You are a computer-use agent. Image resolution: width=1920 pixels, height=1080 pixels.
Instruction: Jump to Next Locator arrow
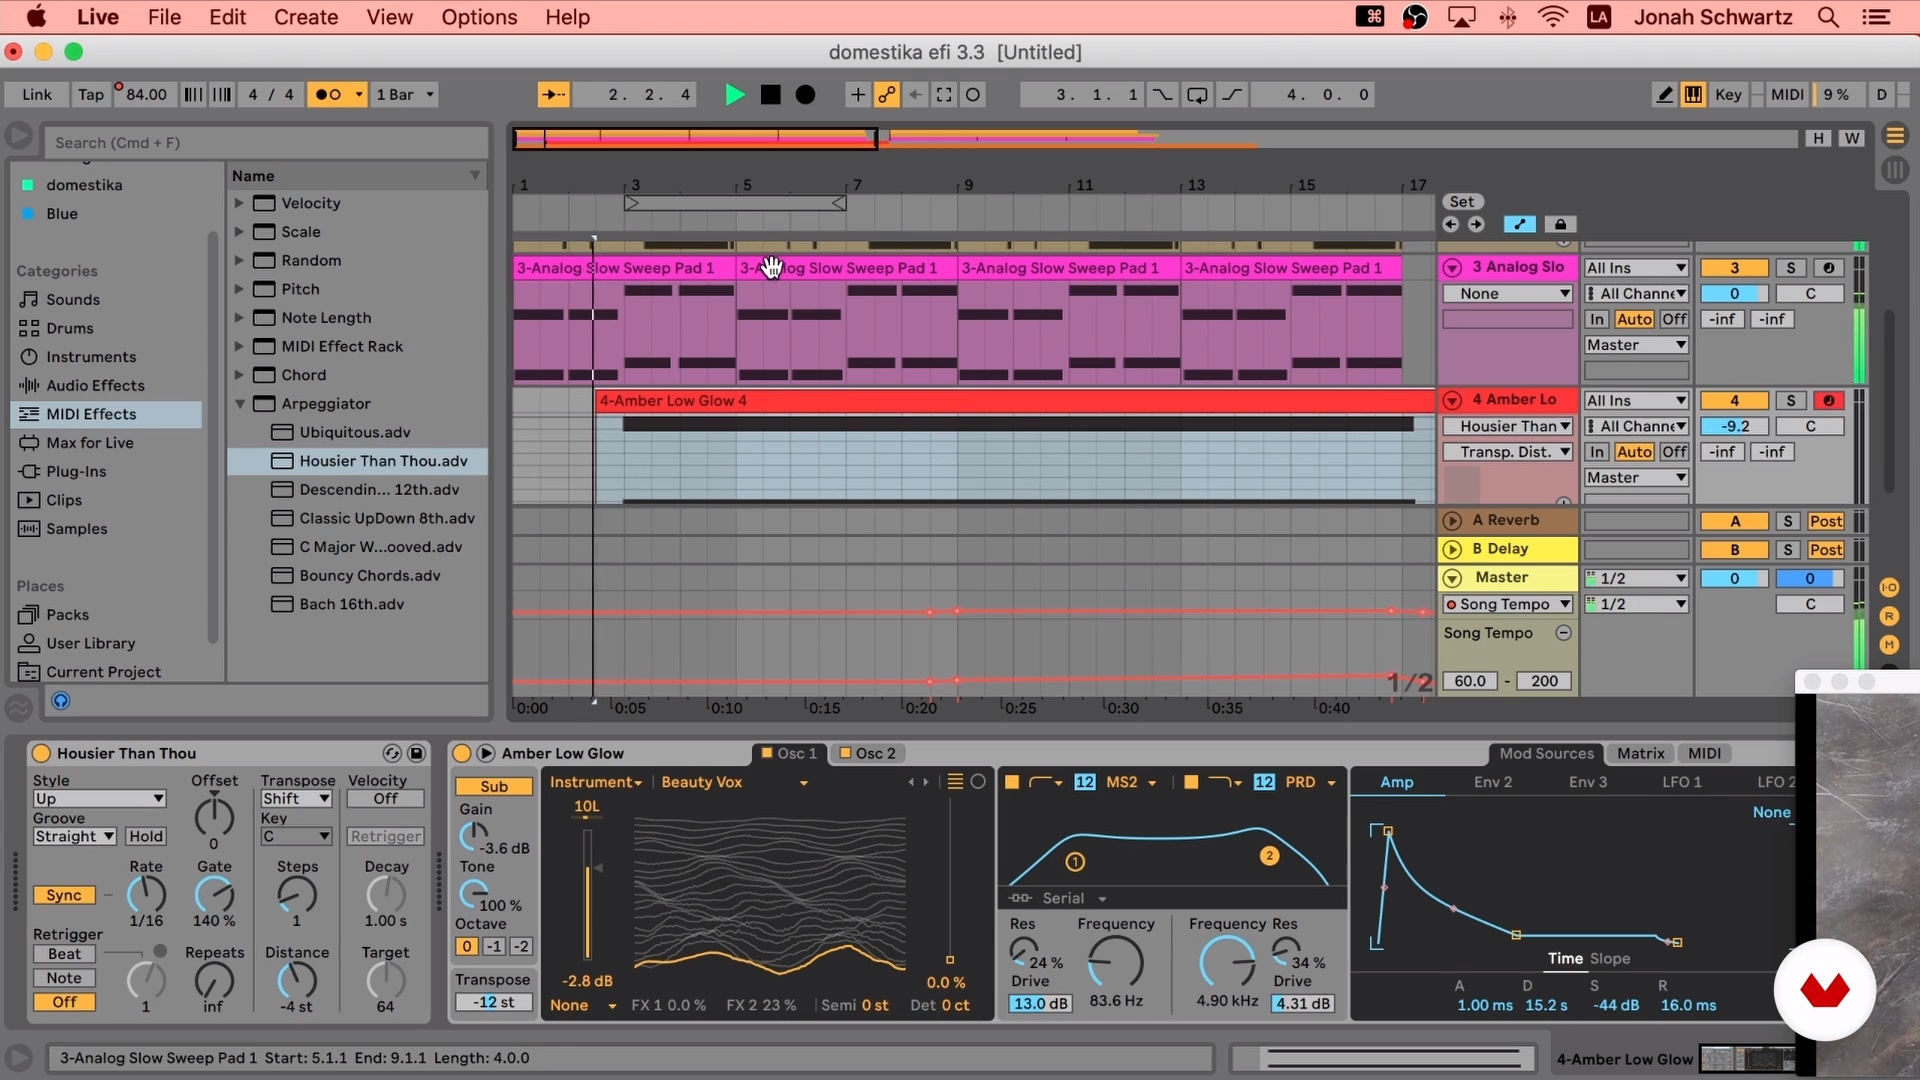1476,224
